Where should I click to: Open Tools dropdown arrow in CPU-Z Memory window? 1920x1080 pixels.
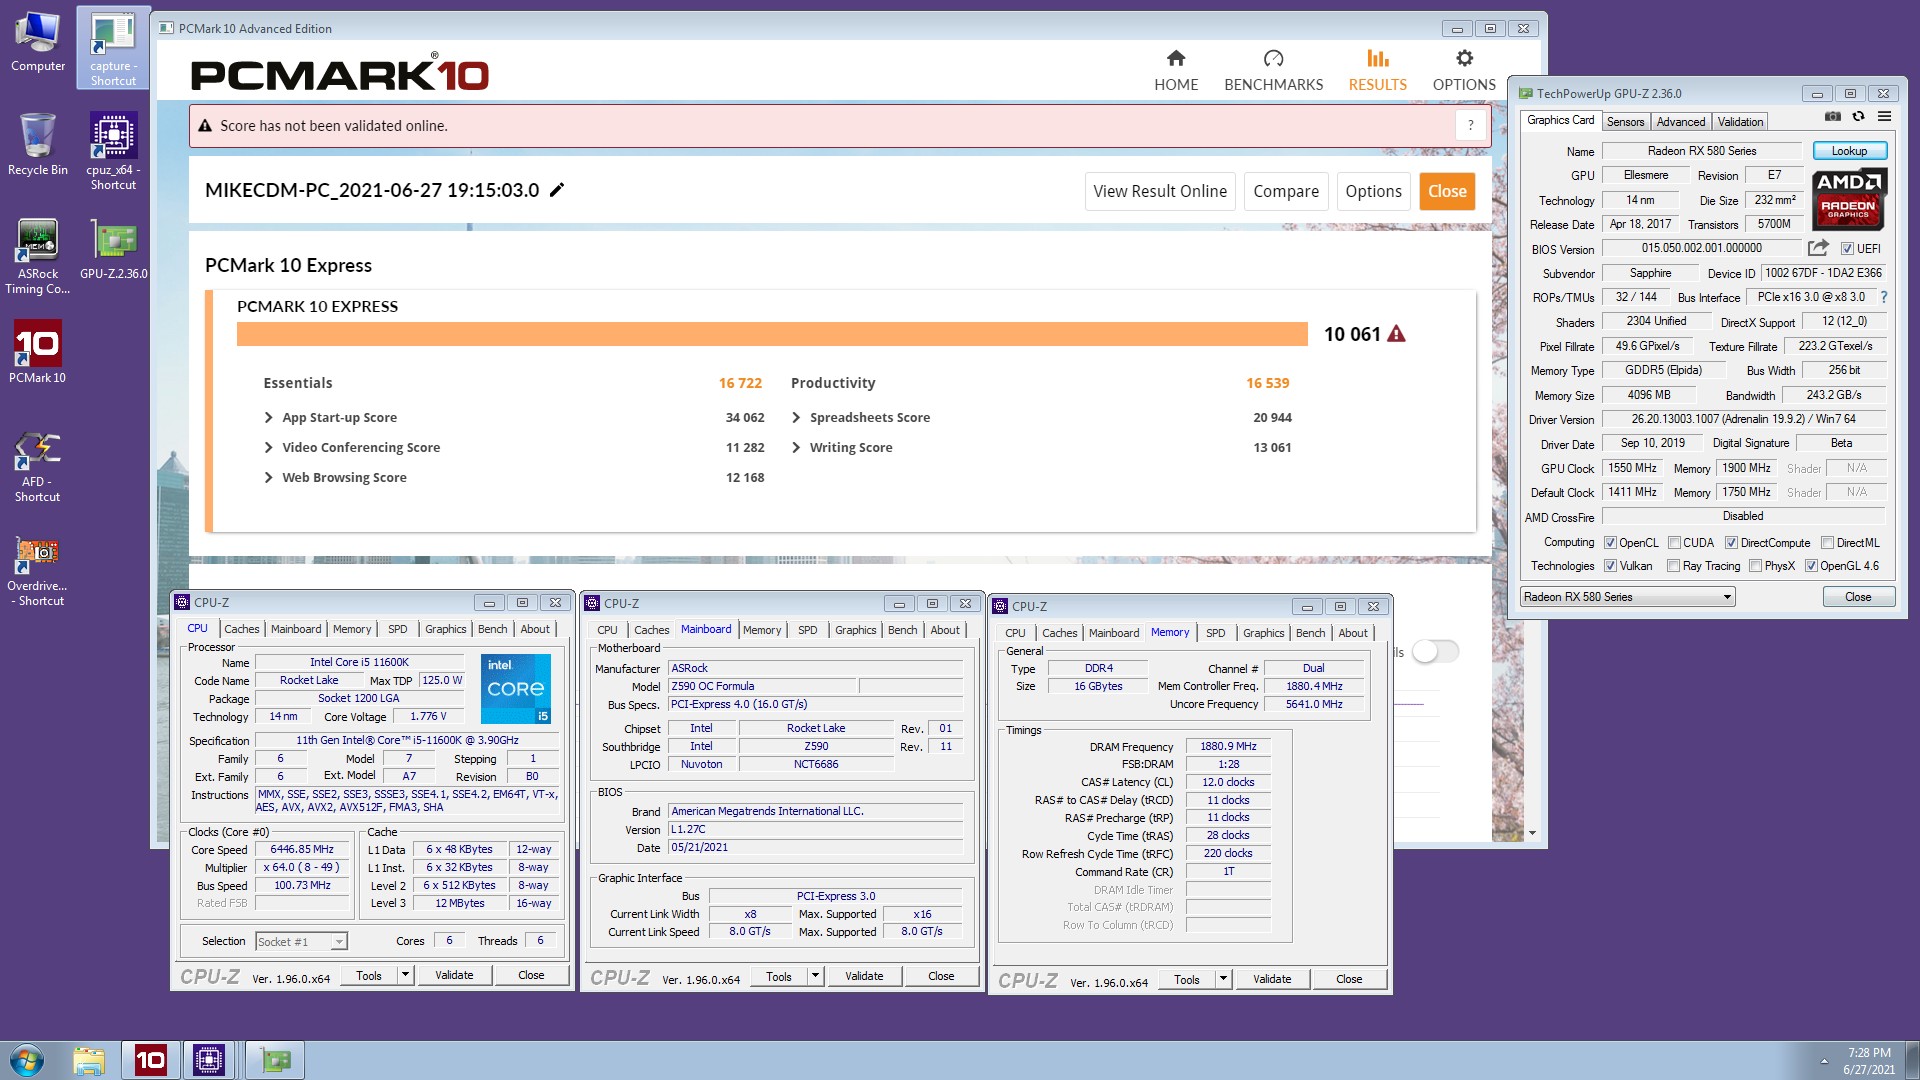[x=1223, y=979]
